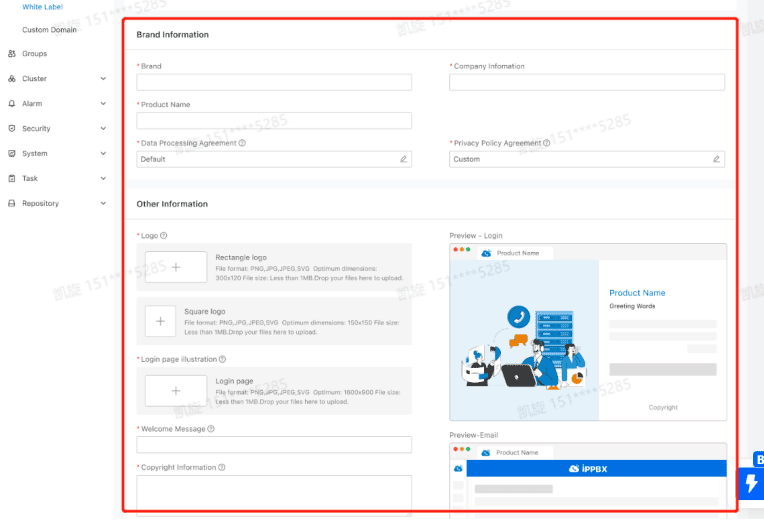The height and width of the screenshot is (520, 764).
Task: Click the blue Product Name heading in preview
Action: 637,293
